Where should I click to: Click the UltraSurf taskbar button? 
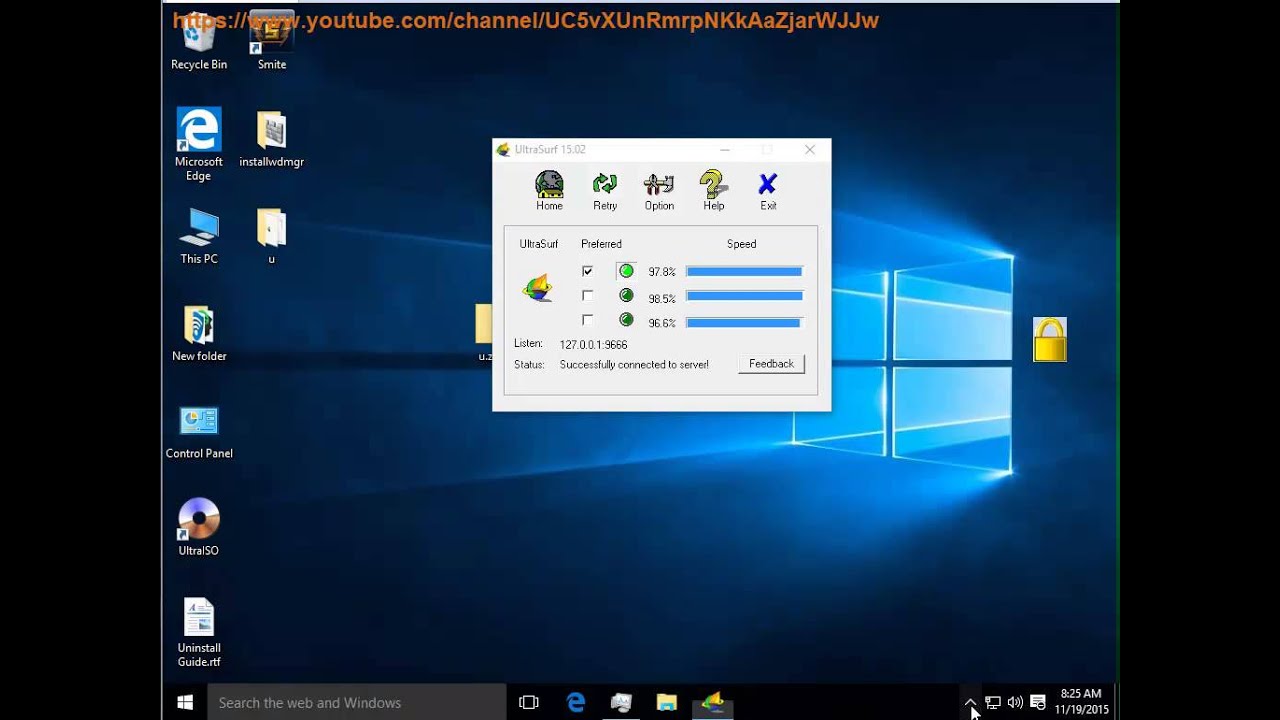coord(713,703)
